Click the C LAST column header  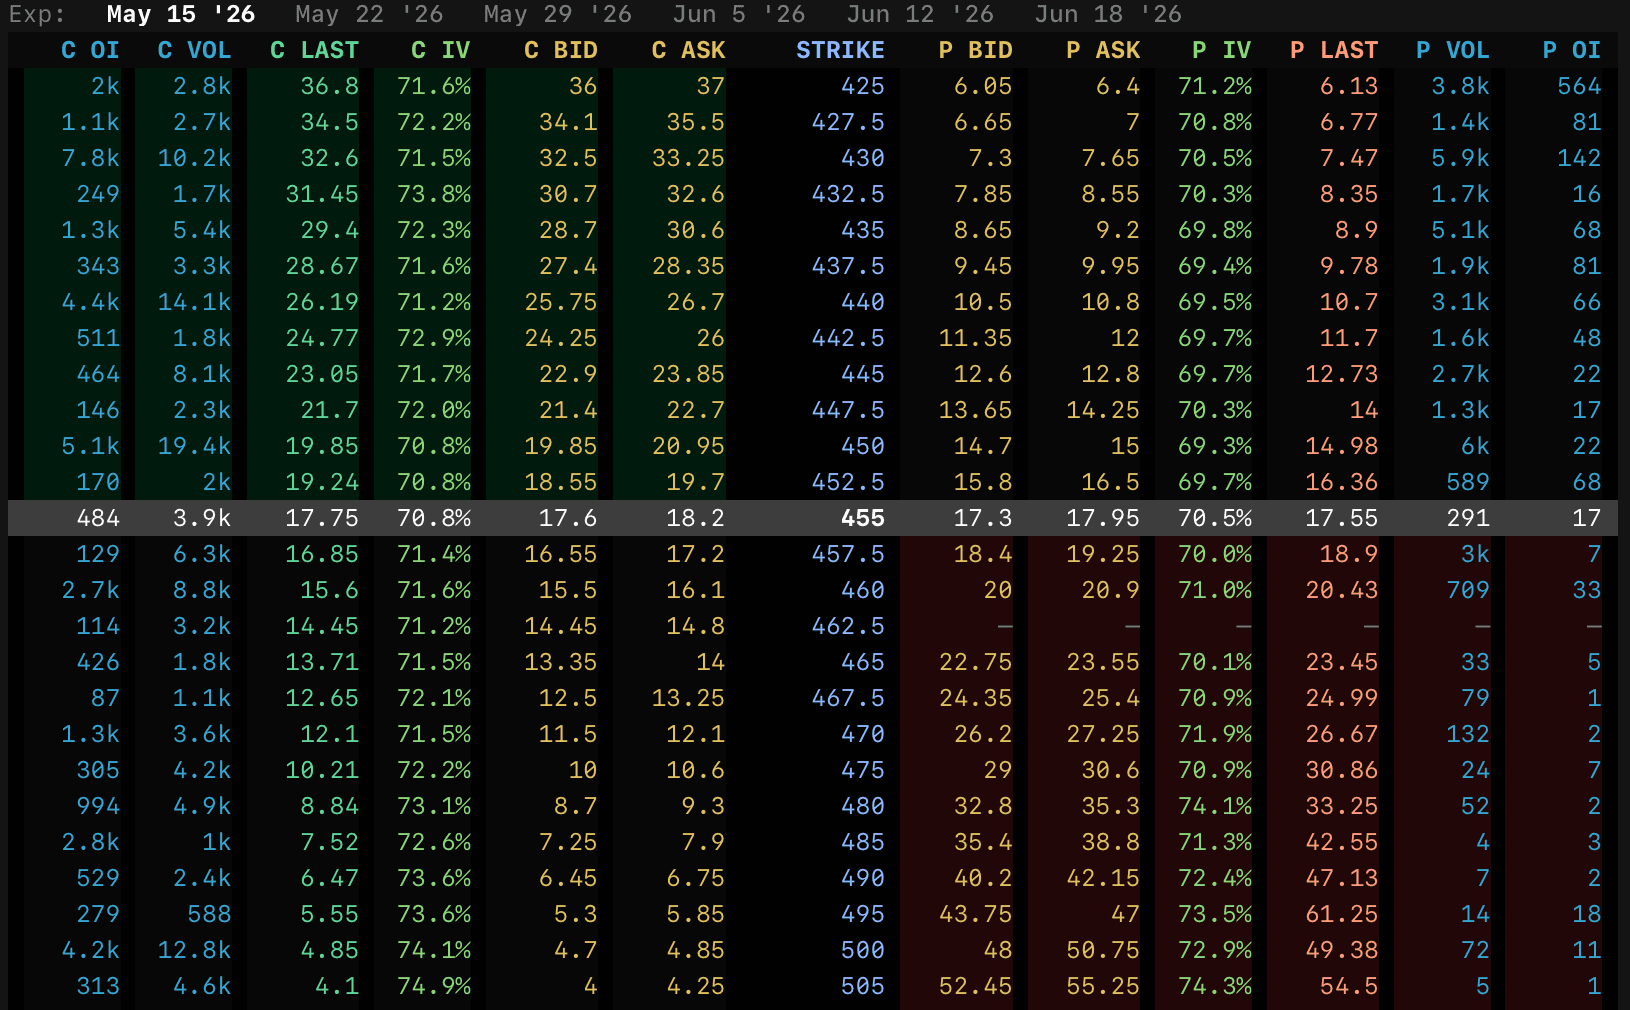click(x=314, y=50)
